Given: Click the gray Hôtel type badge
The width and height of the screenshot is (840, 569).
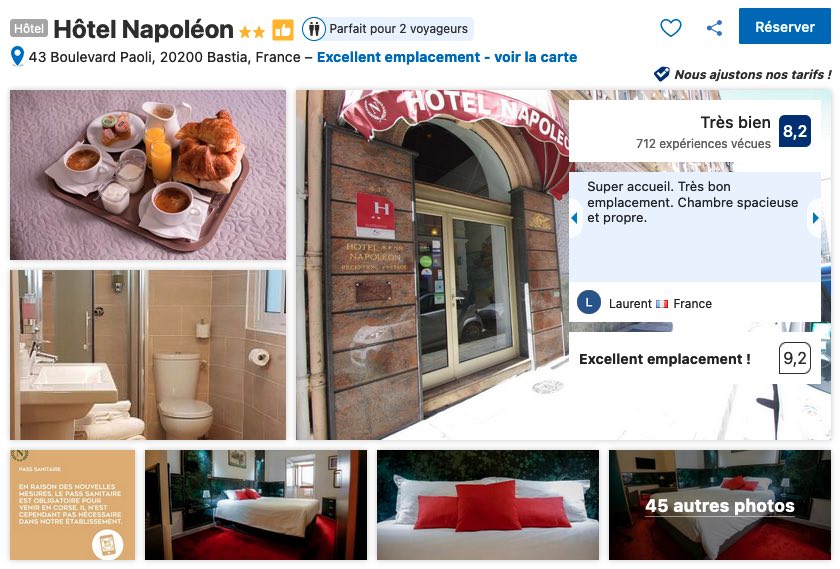Looking at the screenshot, I should pyautogui.click(x=29, y=28).
